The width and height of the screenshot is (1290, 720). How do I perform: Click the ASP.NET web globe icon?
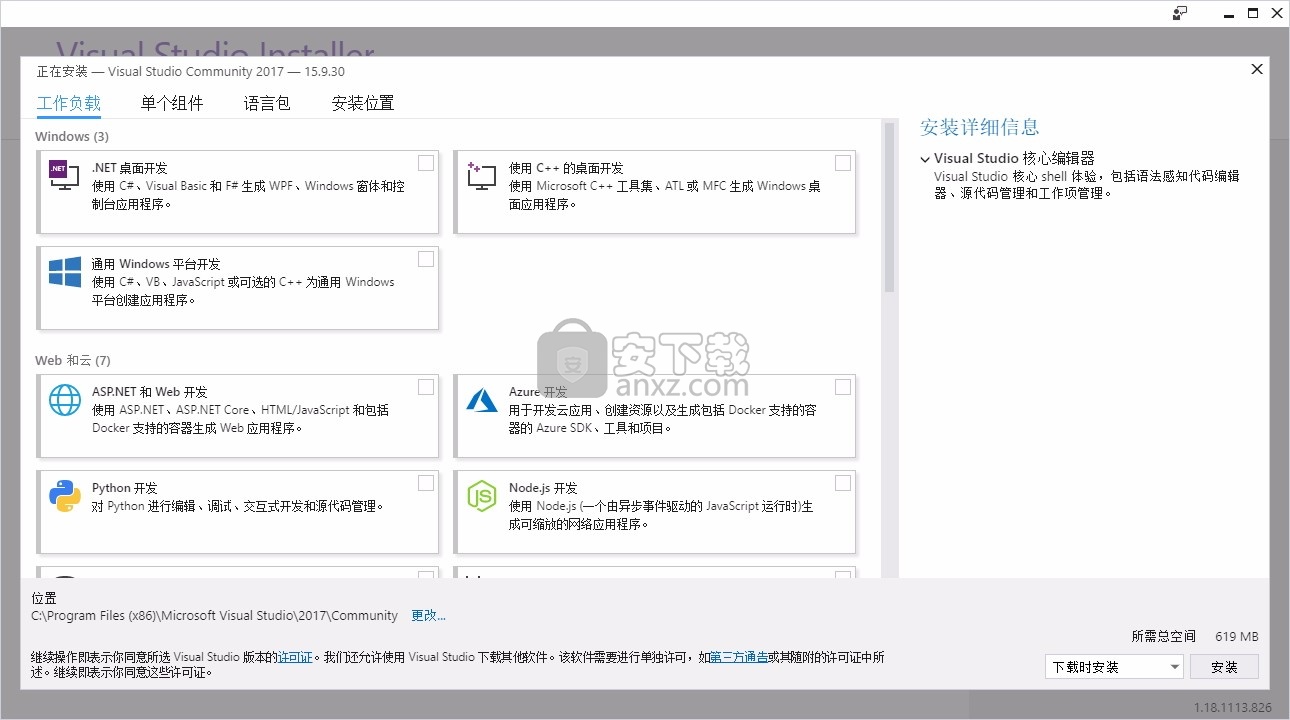64,400
